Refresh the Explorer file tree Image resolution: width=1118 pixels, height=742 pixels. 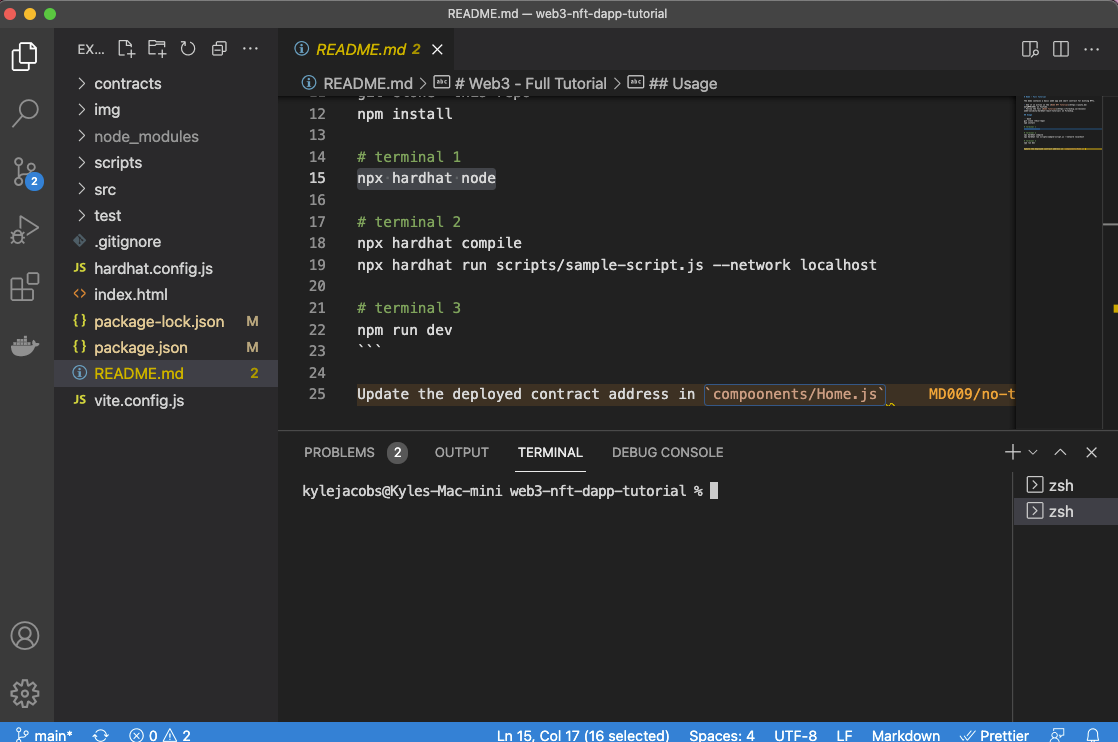point(188,49)
